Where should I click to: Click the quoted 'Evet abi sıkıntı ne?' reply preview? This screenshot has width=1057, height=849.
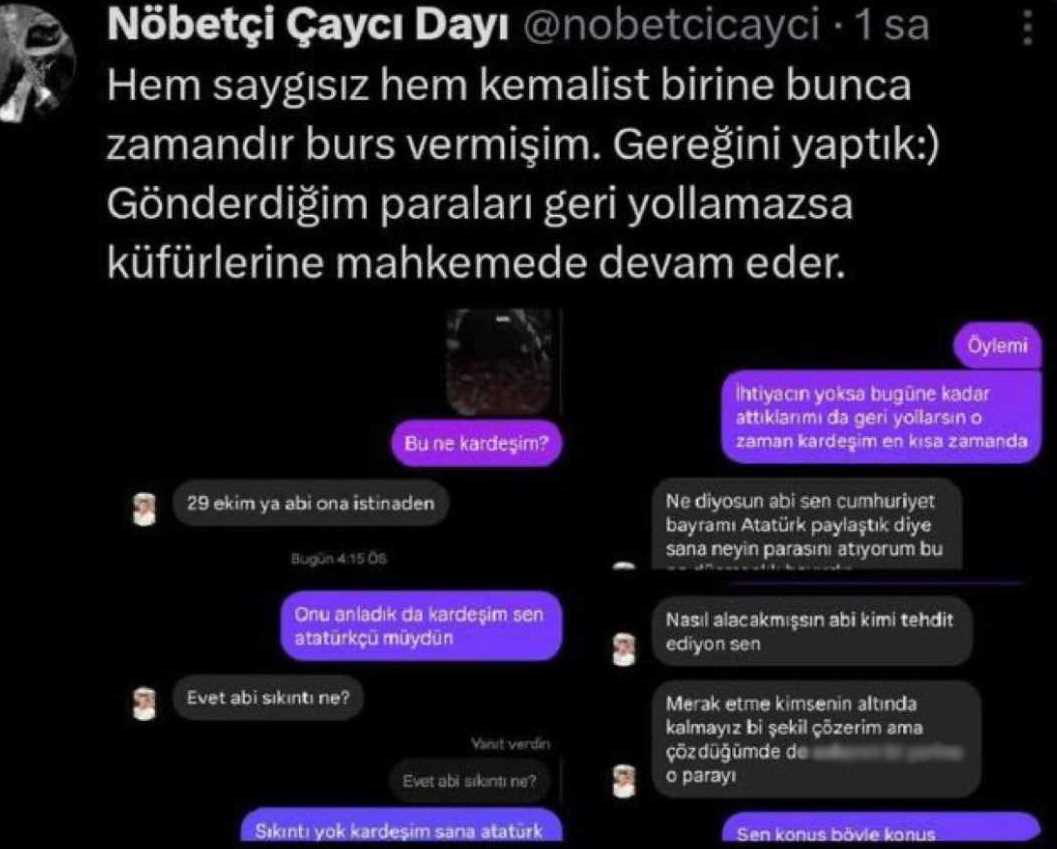coord(470,780)
